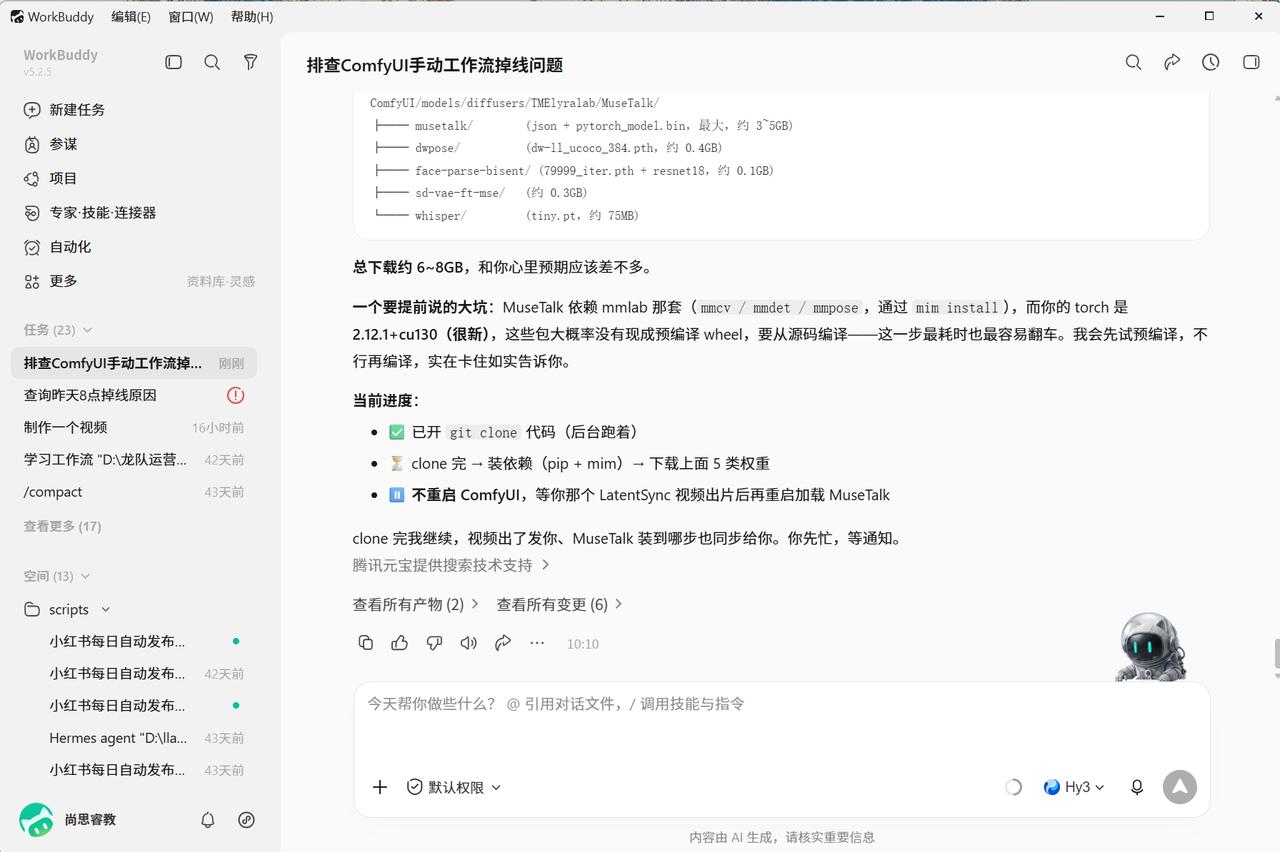Send message with the up arrow button
This screenshot has height=852, width=1280.
pyautogui.click(x=1180, y=787)
